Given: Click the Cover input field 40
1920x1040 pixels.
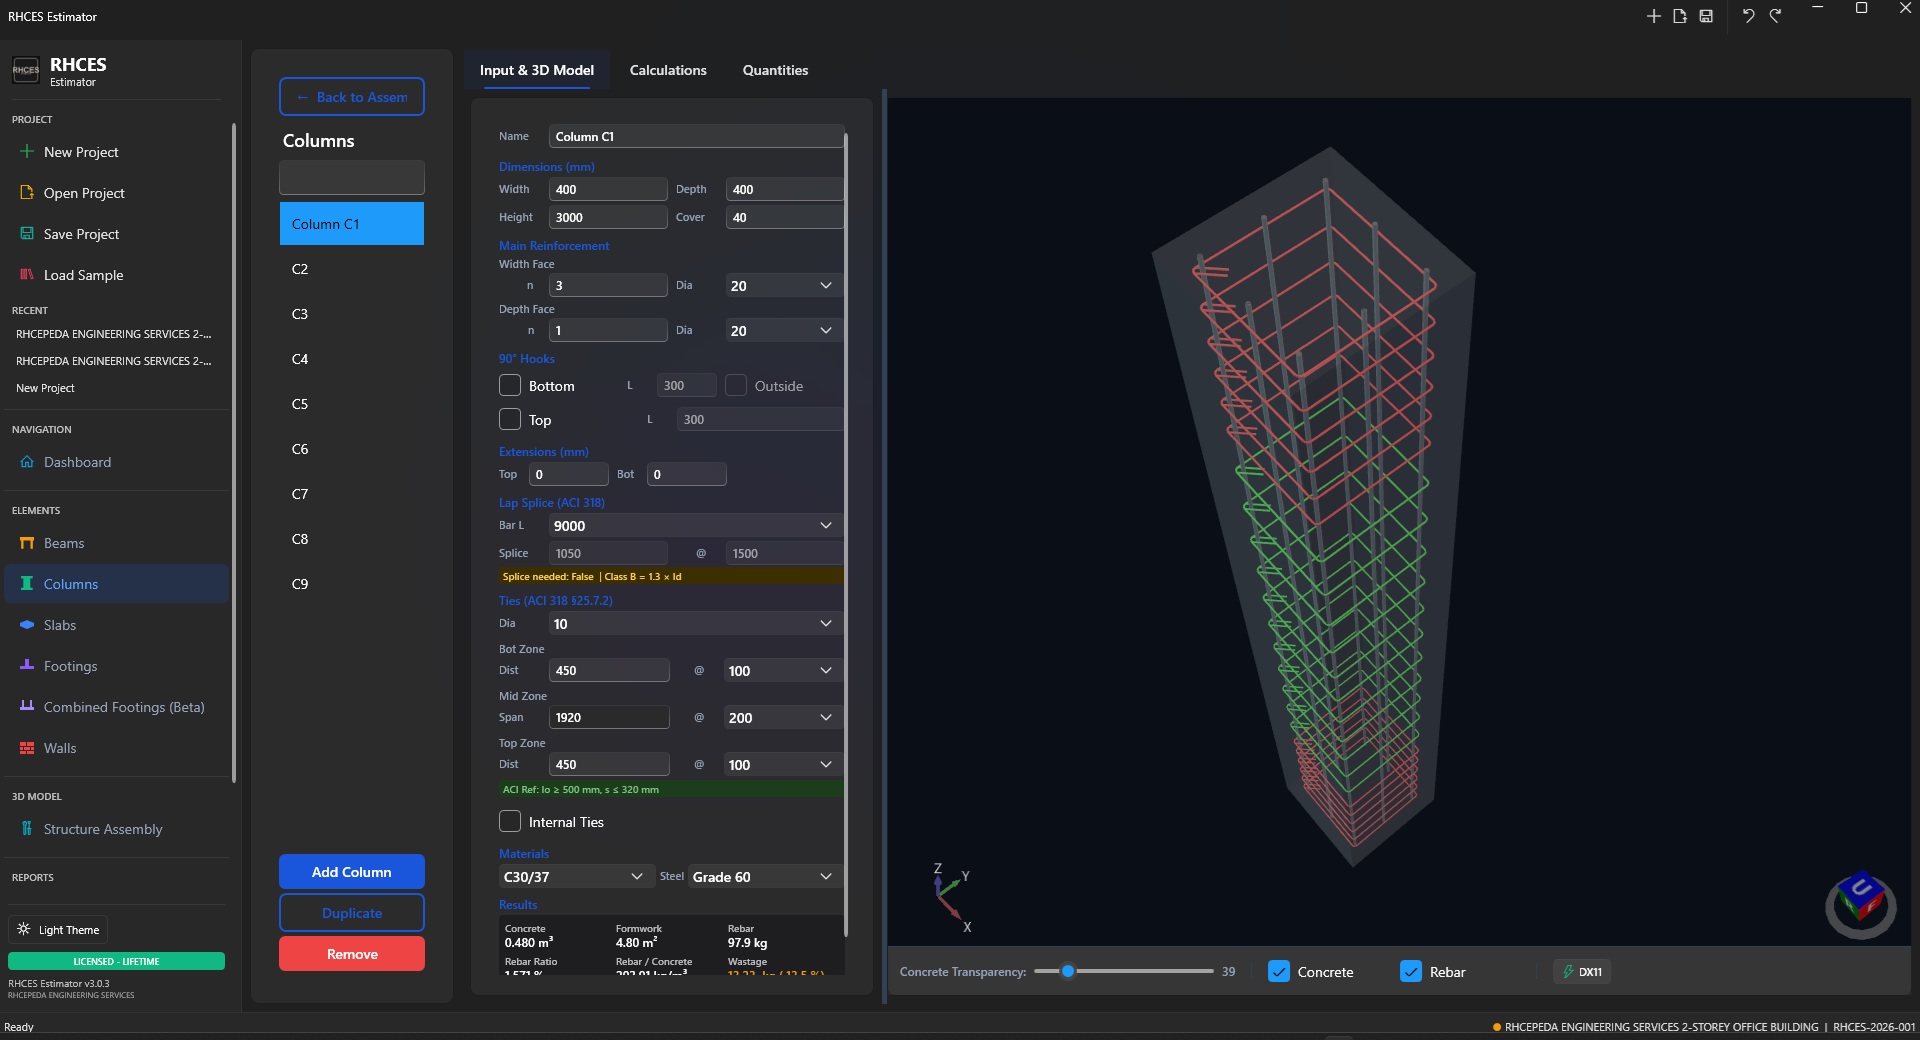Looking at the screenshot, I should coord(785,217).
